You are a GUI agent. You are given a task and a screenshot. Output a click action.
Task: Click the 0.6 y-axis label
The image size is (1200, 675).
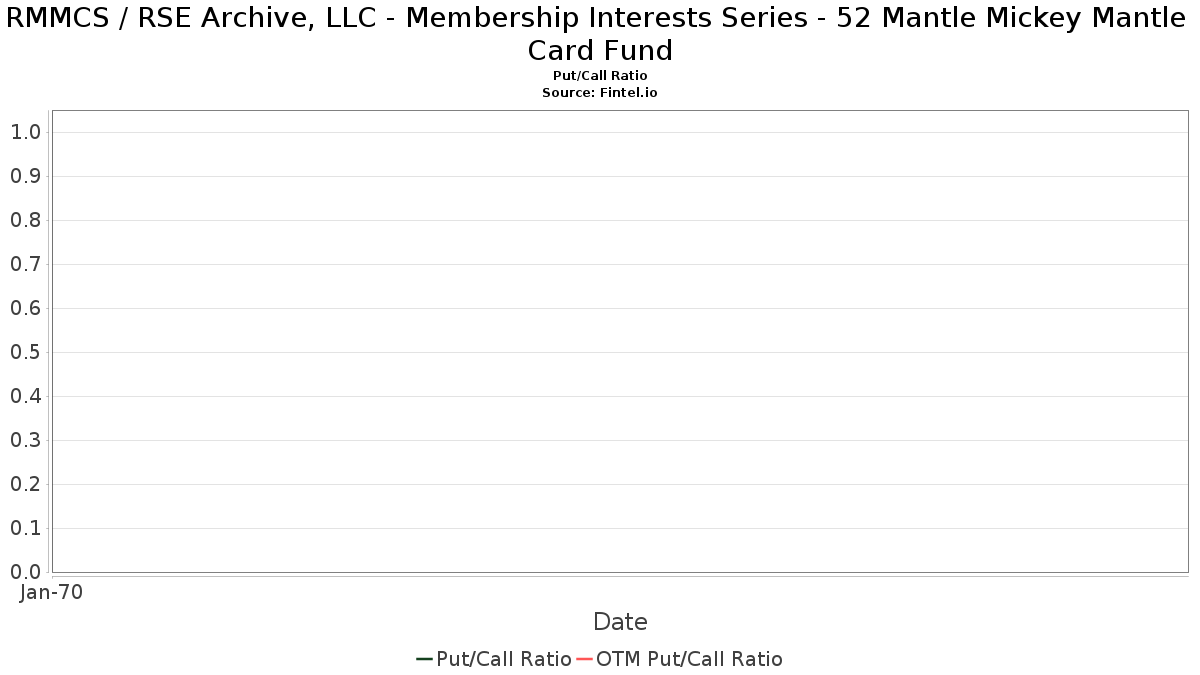tap(25, 308)
